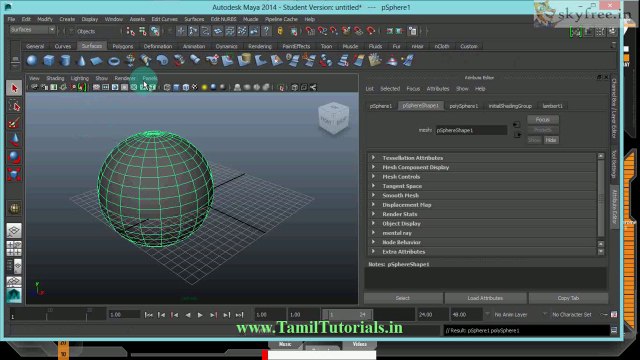Screen dimensions: 640x360
Task: Click the Hide button
Action: point(551,140)
